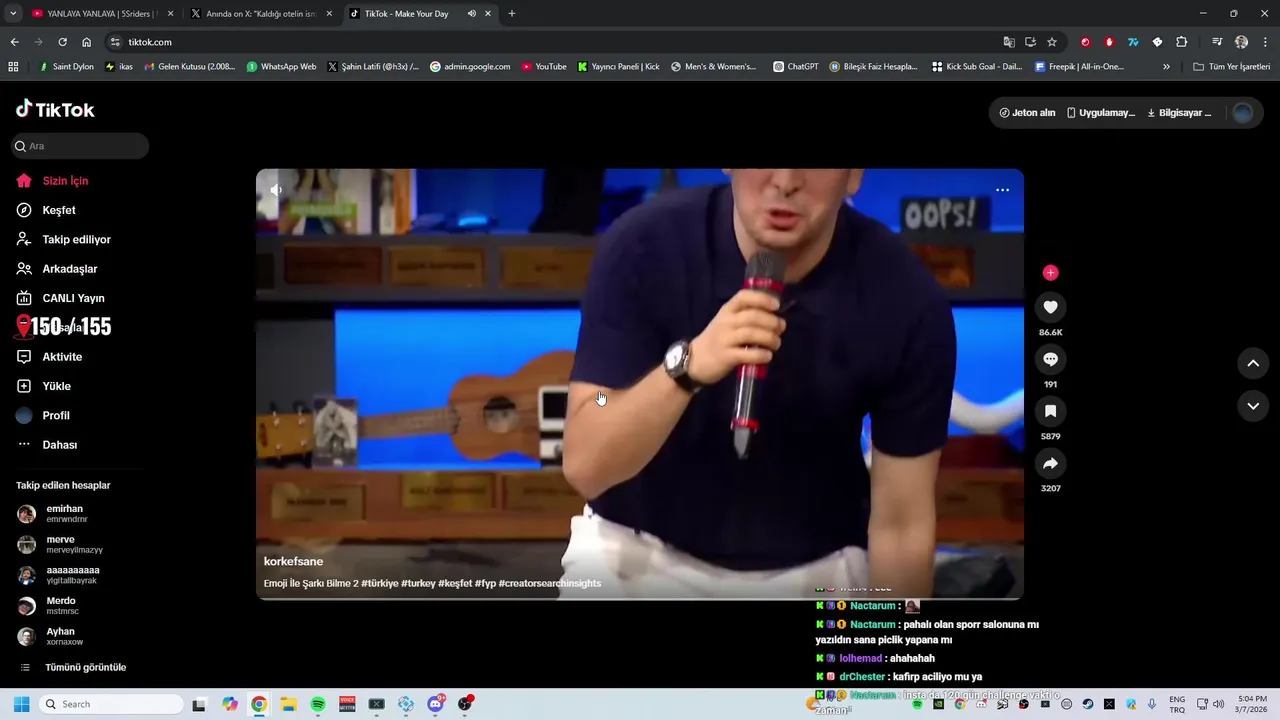Open Yayıncı Paneli | Kick bookmark
Viewport: 1280px width, 720px height.
(619, 67)
